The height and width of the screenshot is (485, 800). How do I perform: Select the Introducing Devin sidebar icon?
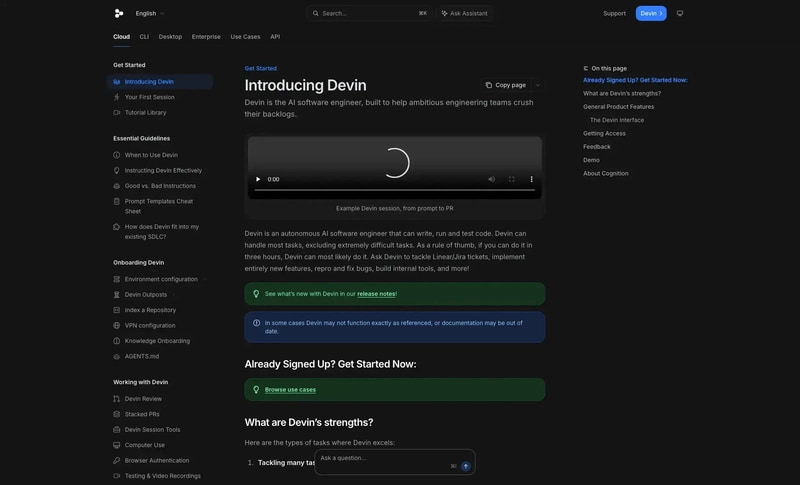[x=117, y=82]
